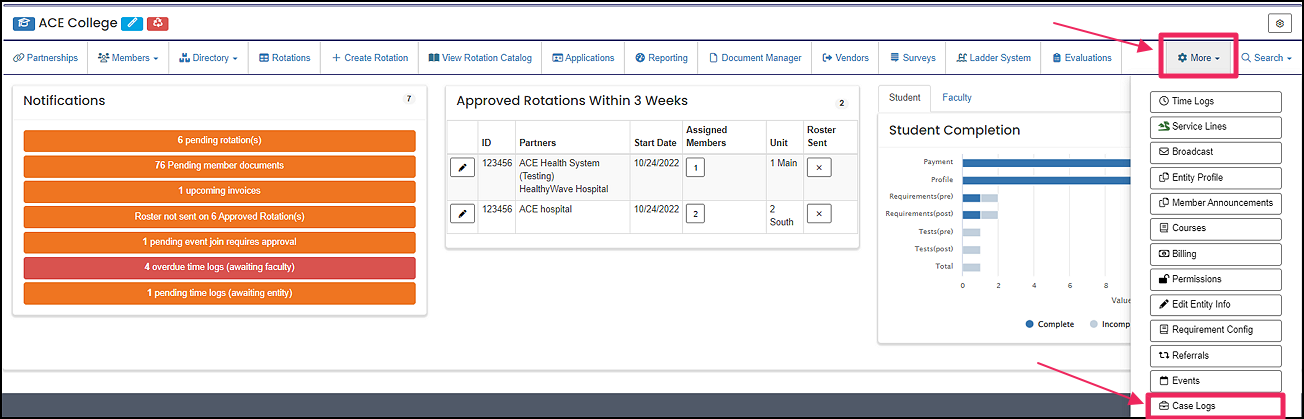The height and width of the screenshot is (419, 1304).
Task: Switch to the Faculty tab
Action: 956,98
